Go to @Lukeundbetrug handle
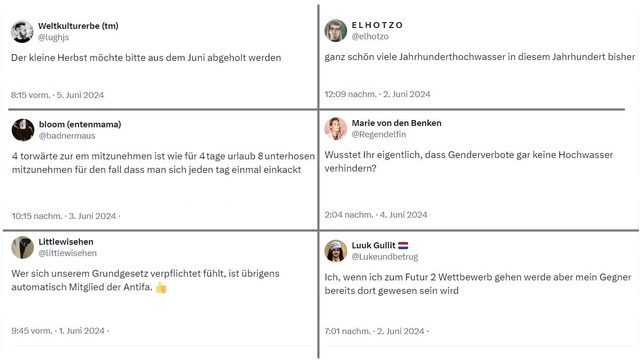 click(x=385, y=257)
